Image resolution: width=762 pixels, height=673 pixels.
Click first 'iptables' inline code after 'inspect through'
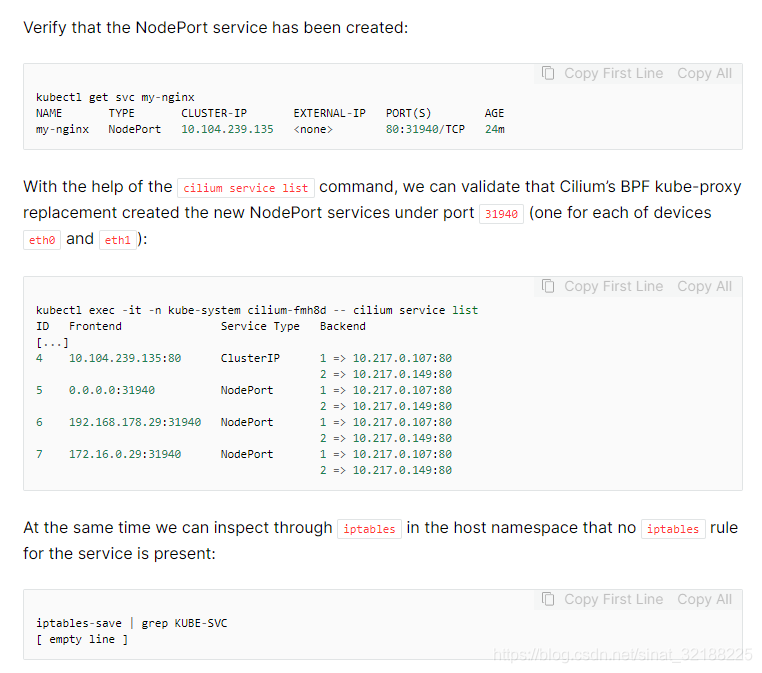coord(369,529)
